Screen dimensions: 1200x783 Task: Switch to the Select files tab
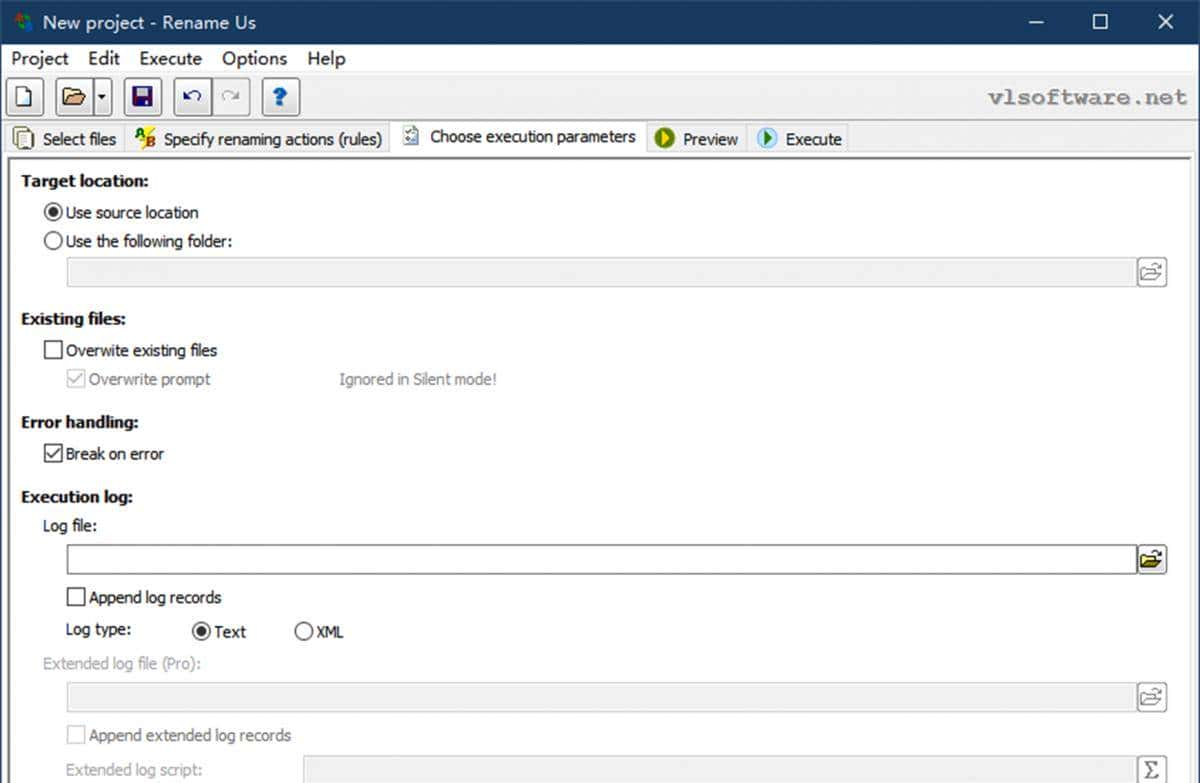coord(66,139)
